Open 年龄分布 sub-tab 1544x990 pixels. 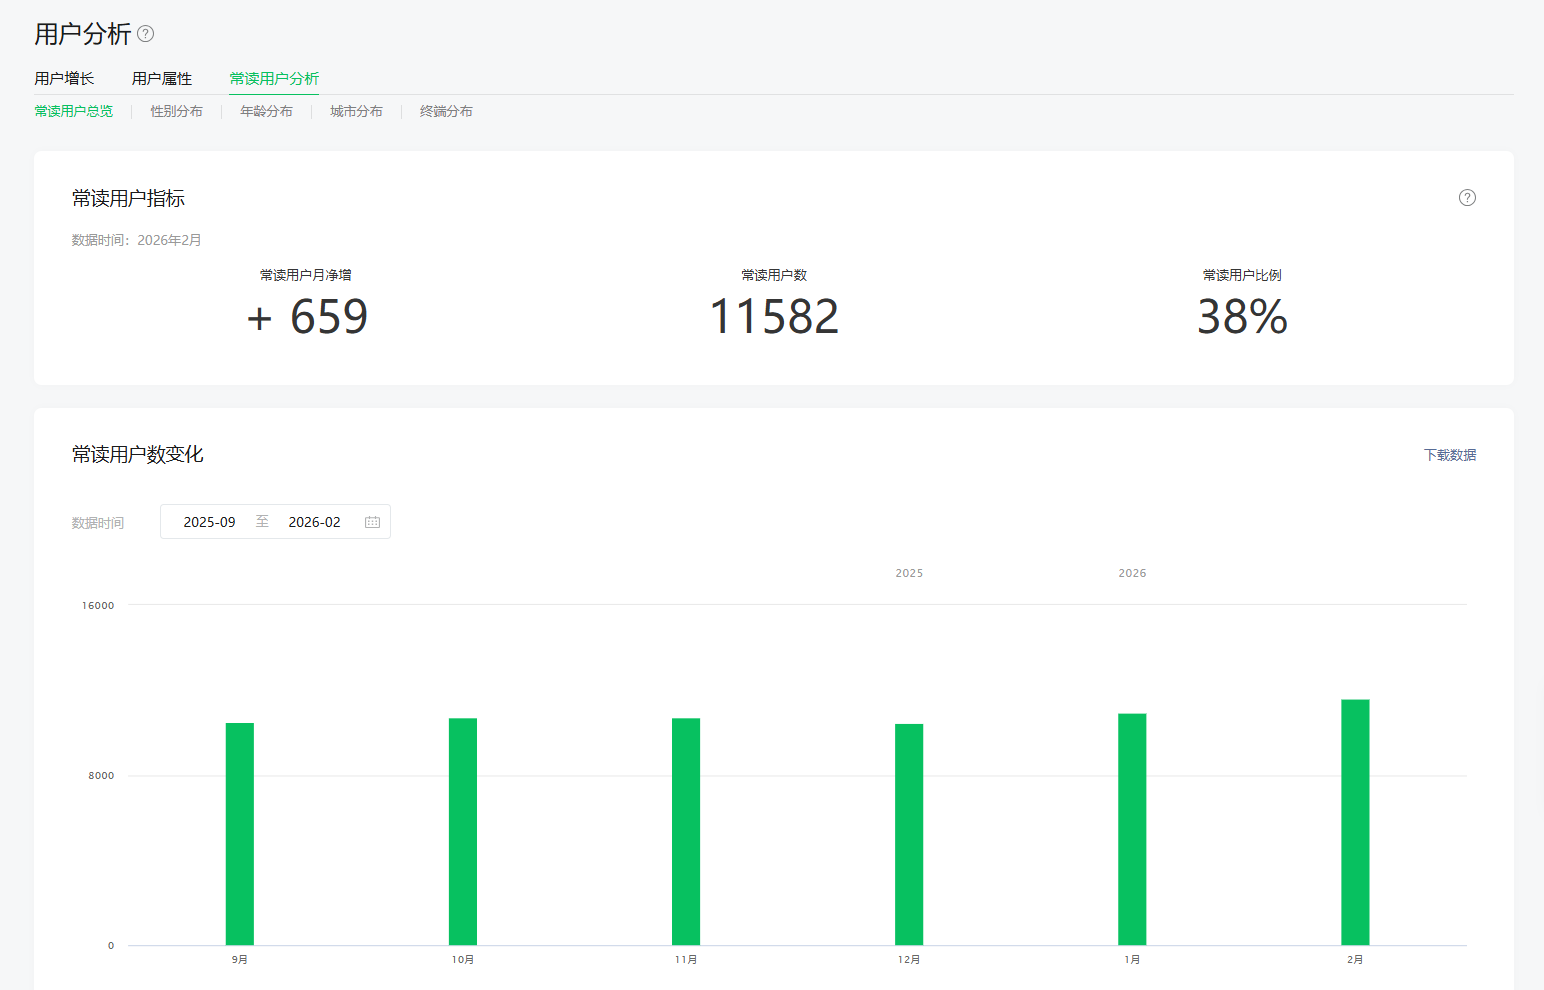(x=266, y=112)
